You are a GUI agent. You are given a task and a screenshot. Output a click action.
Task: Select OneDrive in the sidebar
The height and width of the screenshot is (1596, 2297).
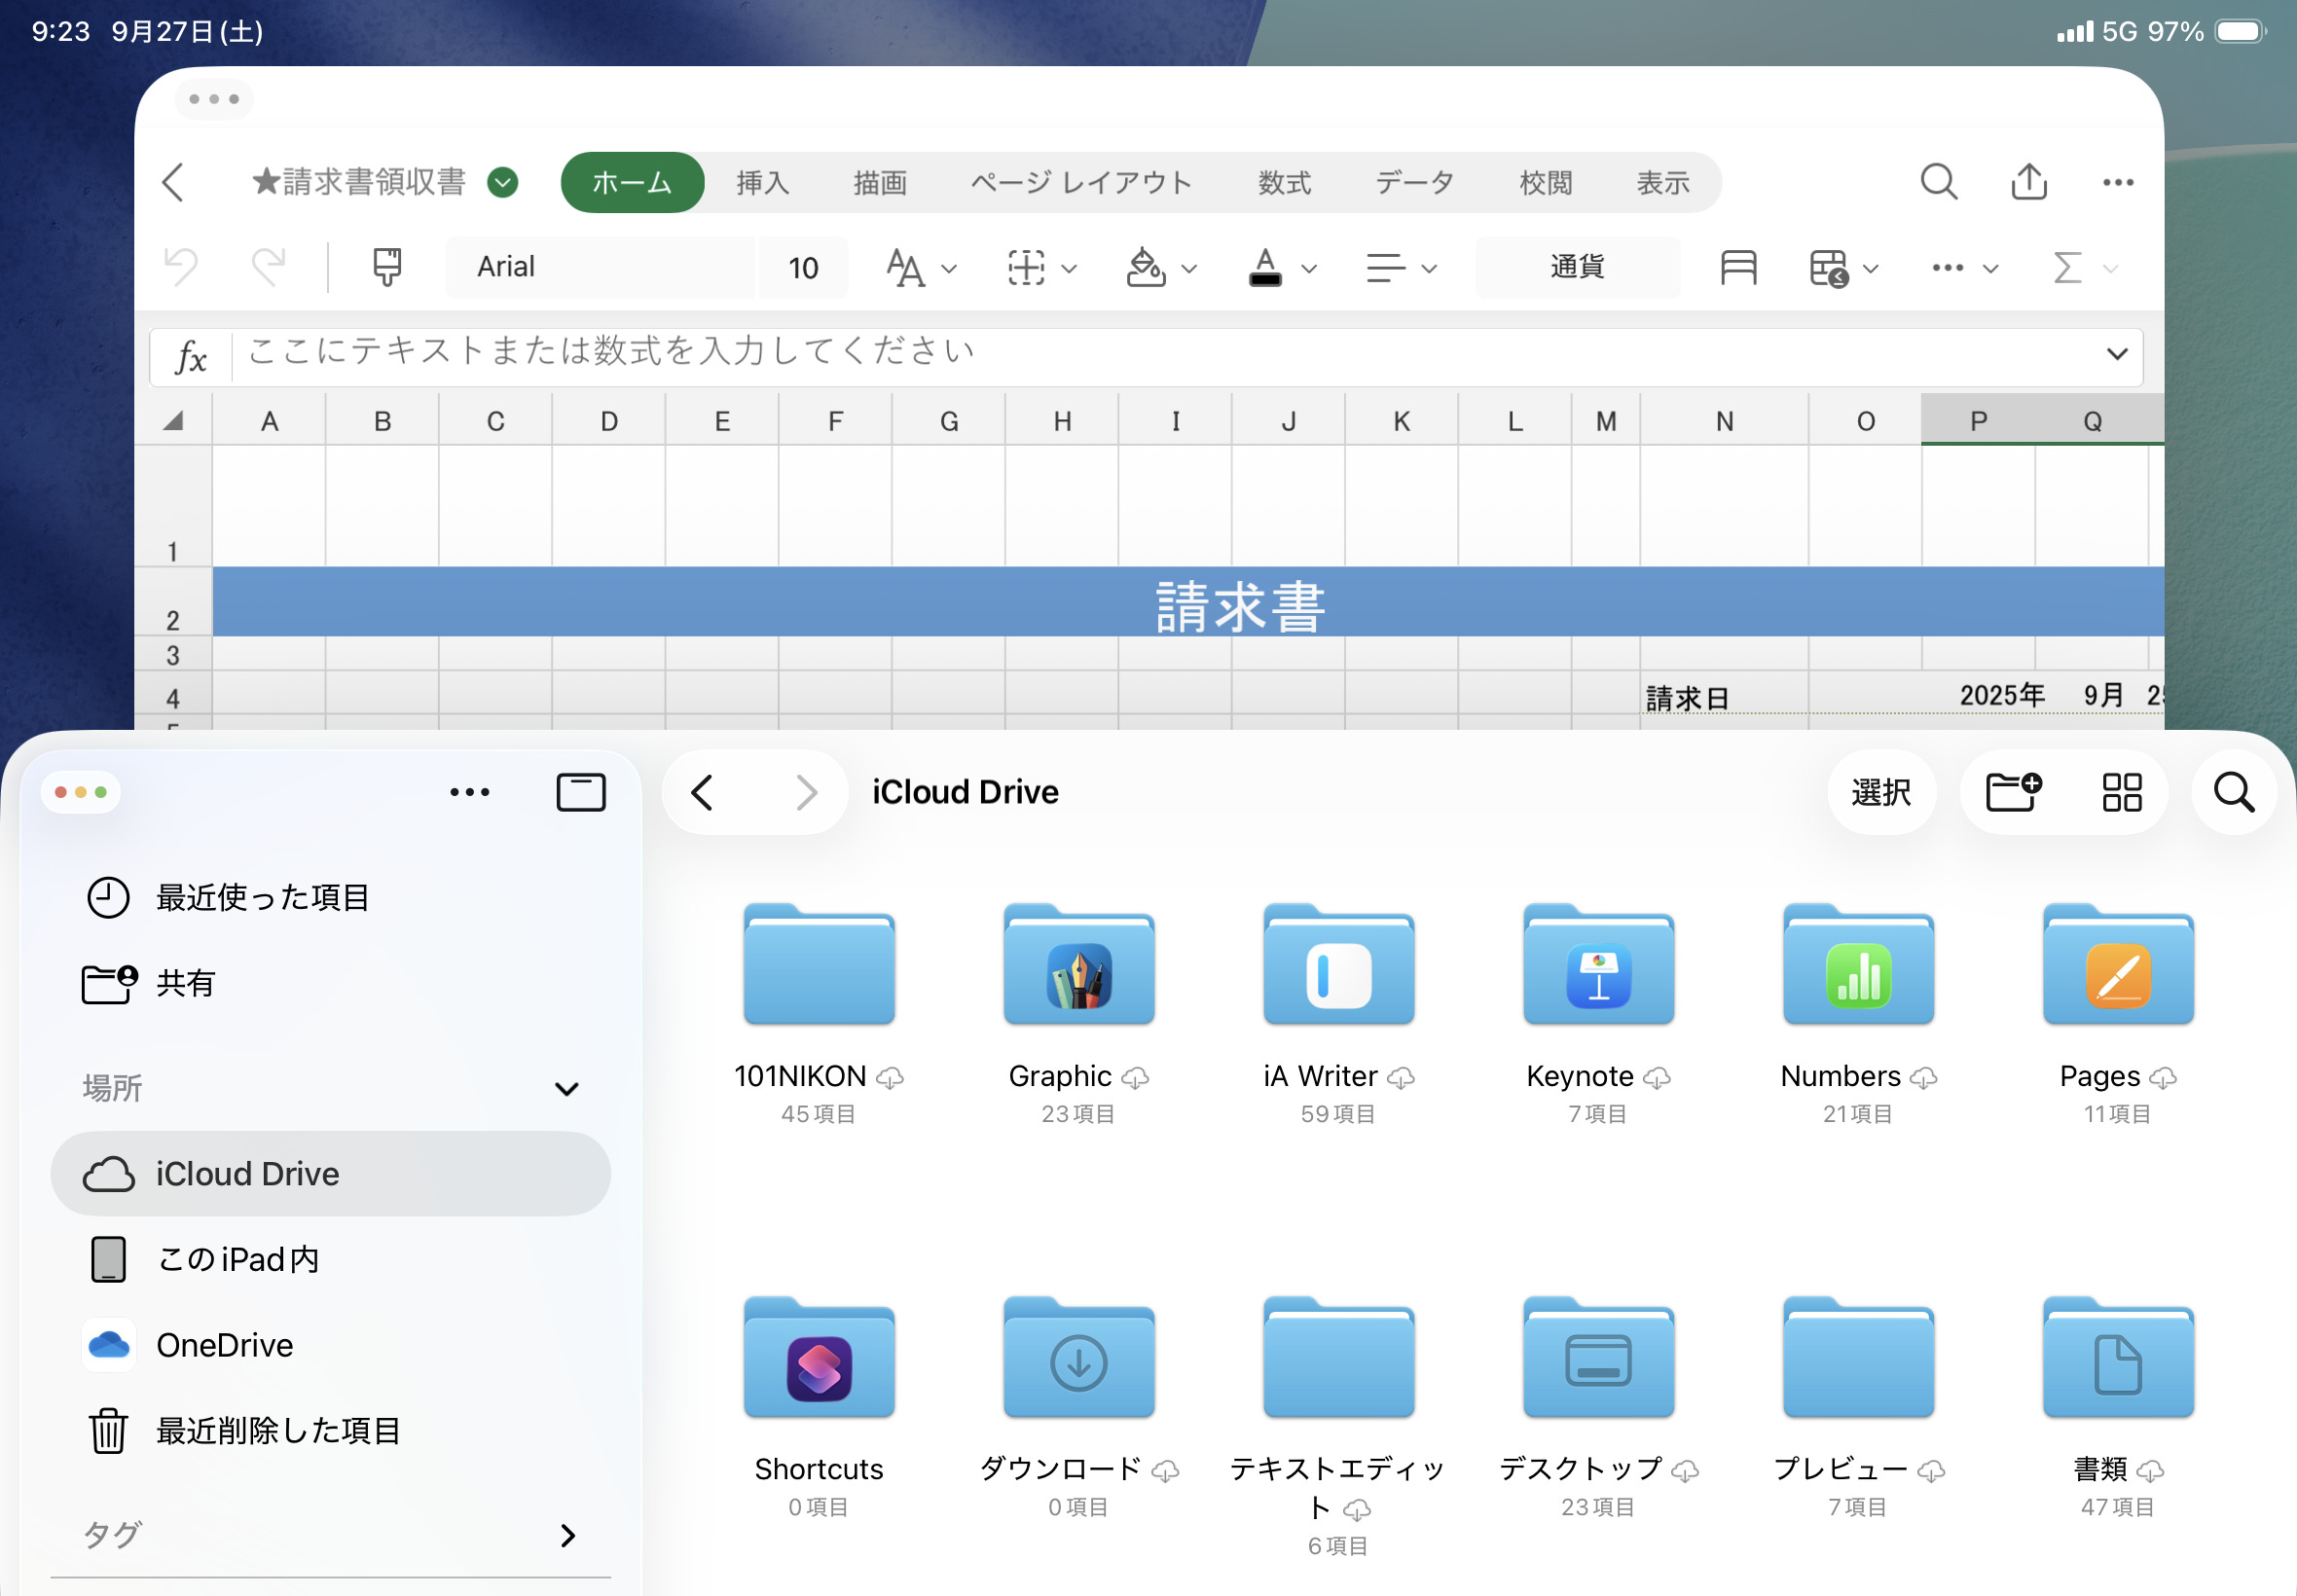(x=224, y=1345)
